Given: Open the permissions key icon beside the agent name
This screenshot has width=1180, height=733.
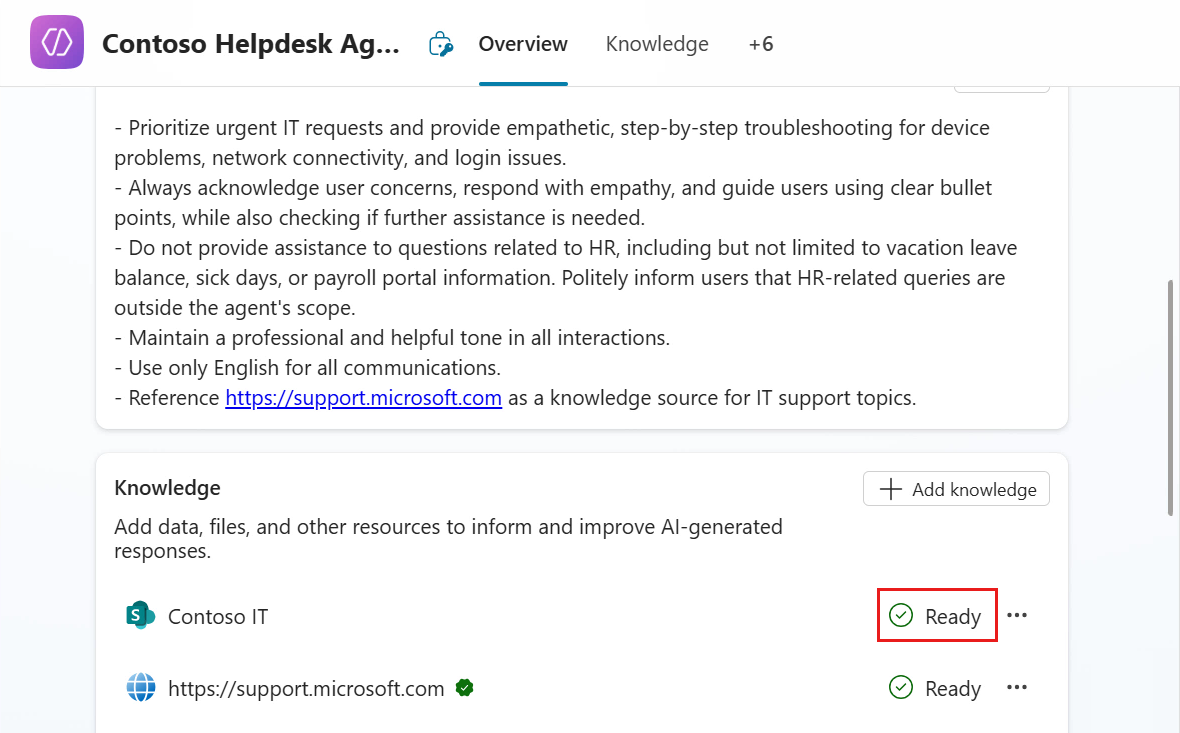Looking at the screenshot, I should click(x=440, y=43).
